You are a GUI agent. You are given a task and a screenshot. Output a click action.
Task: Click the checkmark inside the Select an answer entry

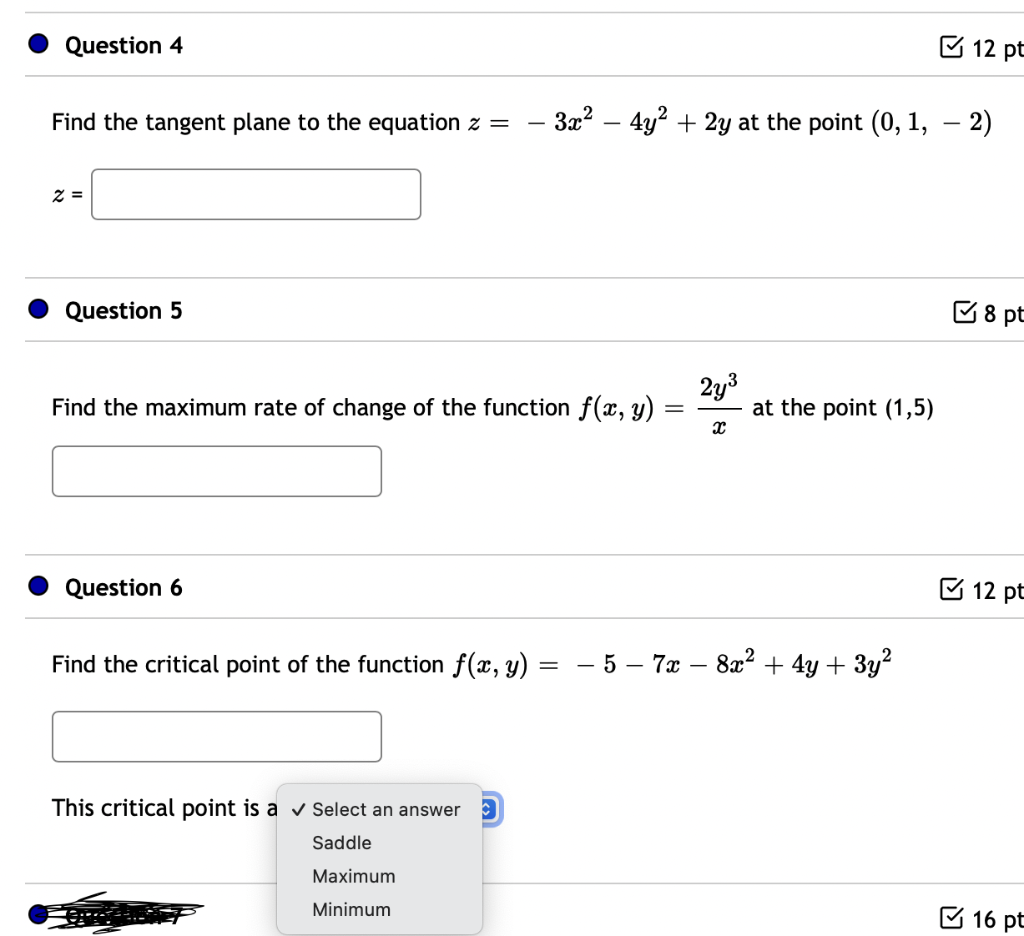297,809
